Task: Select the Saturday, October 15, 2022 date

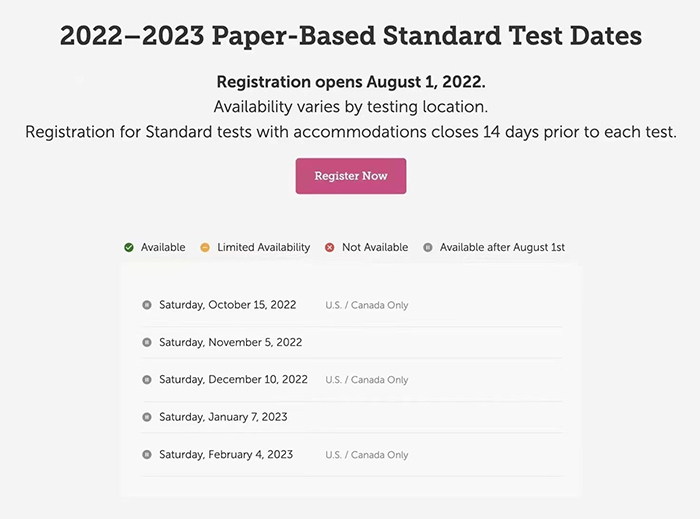Action: coord(228,305)
